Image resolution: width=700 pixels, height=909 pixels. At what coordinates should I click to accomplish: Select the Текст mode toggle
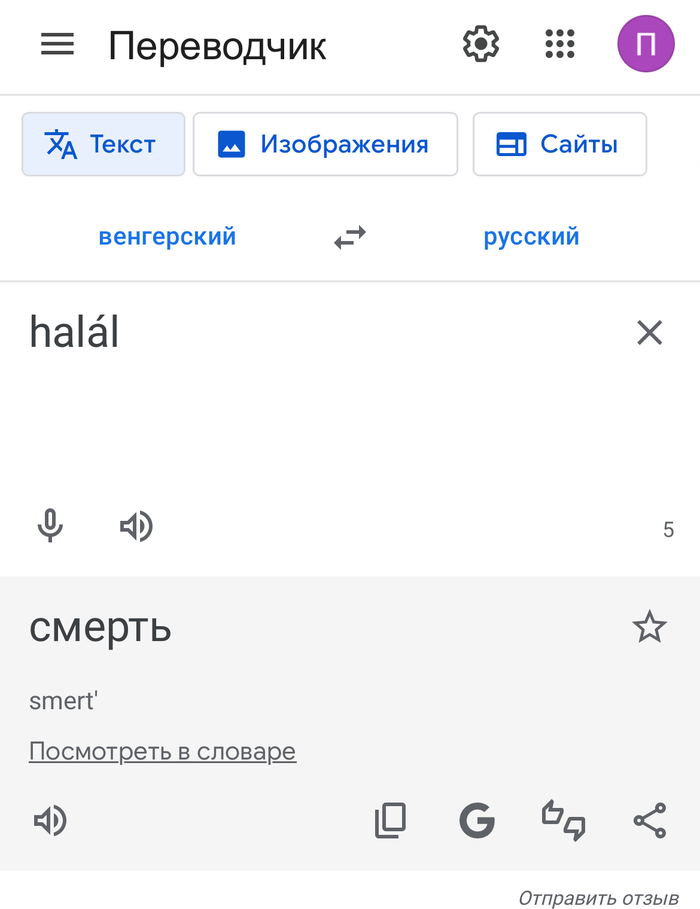click(103, 144)
